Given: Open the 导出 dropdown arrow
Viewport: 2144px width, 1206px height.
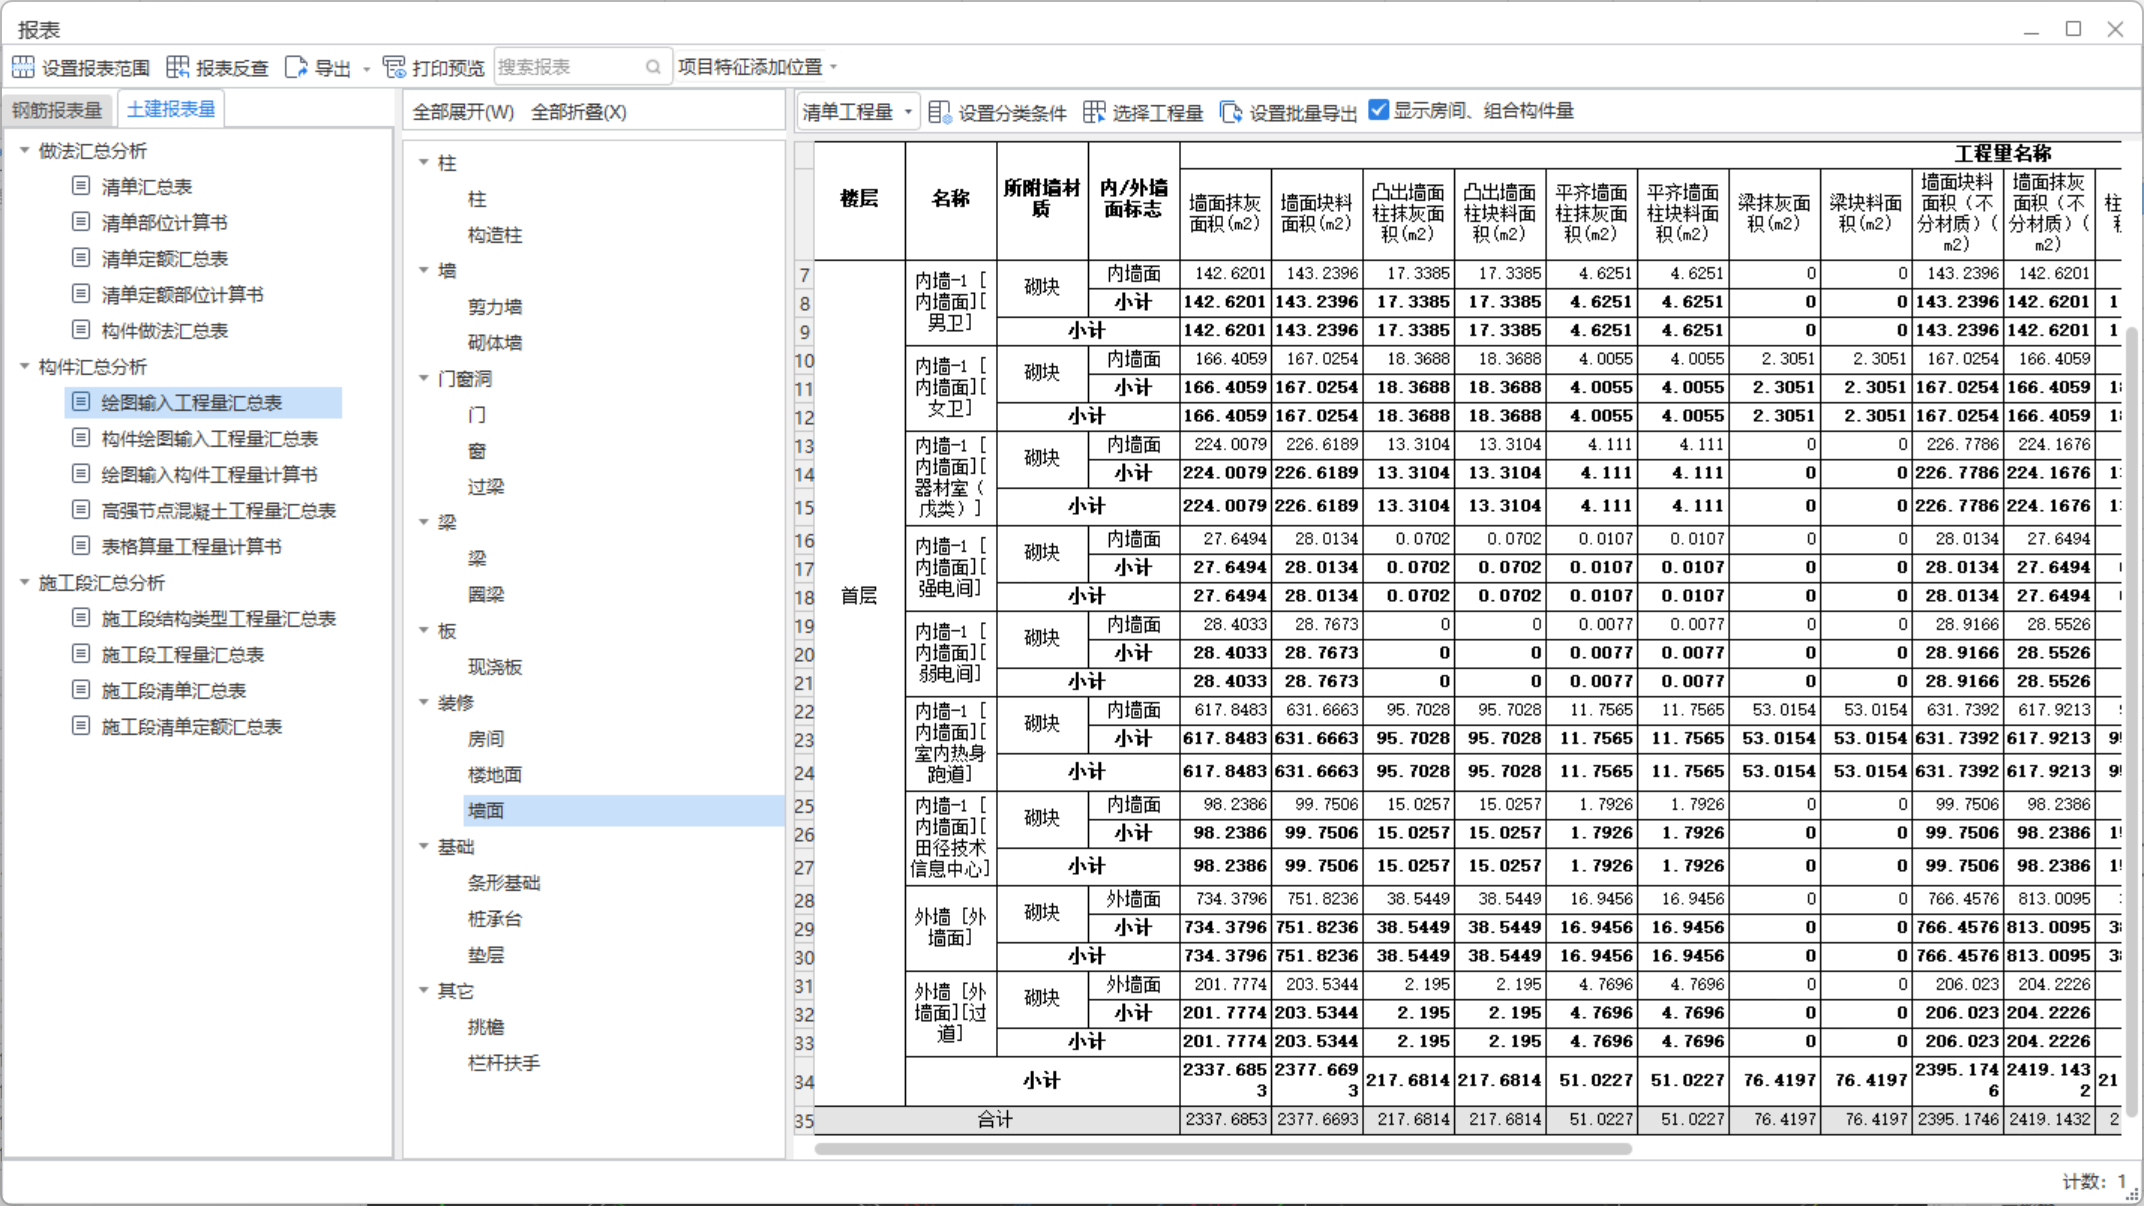Looking at the screenshot, I should click(366, 69).
